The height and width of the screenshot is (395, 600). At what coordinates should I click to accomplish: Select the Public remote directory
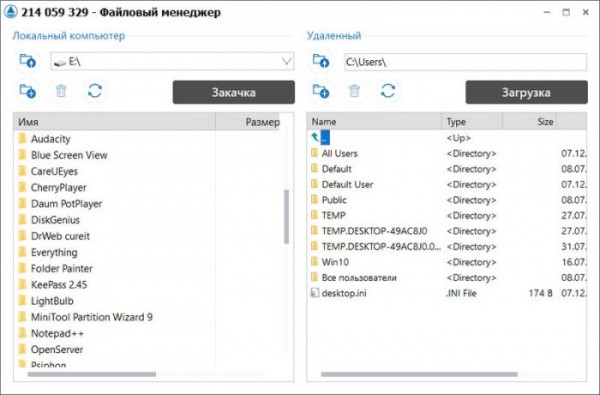329,200
